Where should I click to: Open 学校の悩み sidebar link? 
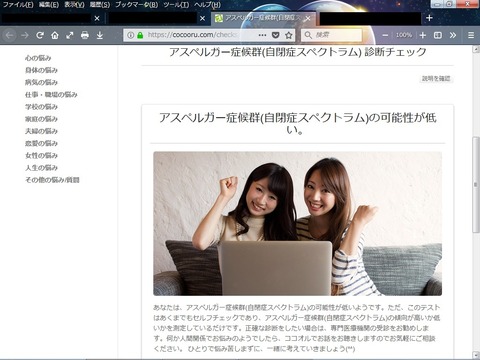41,107
